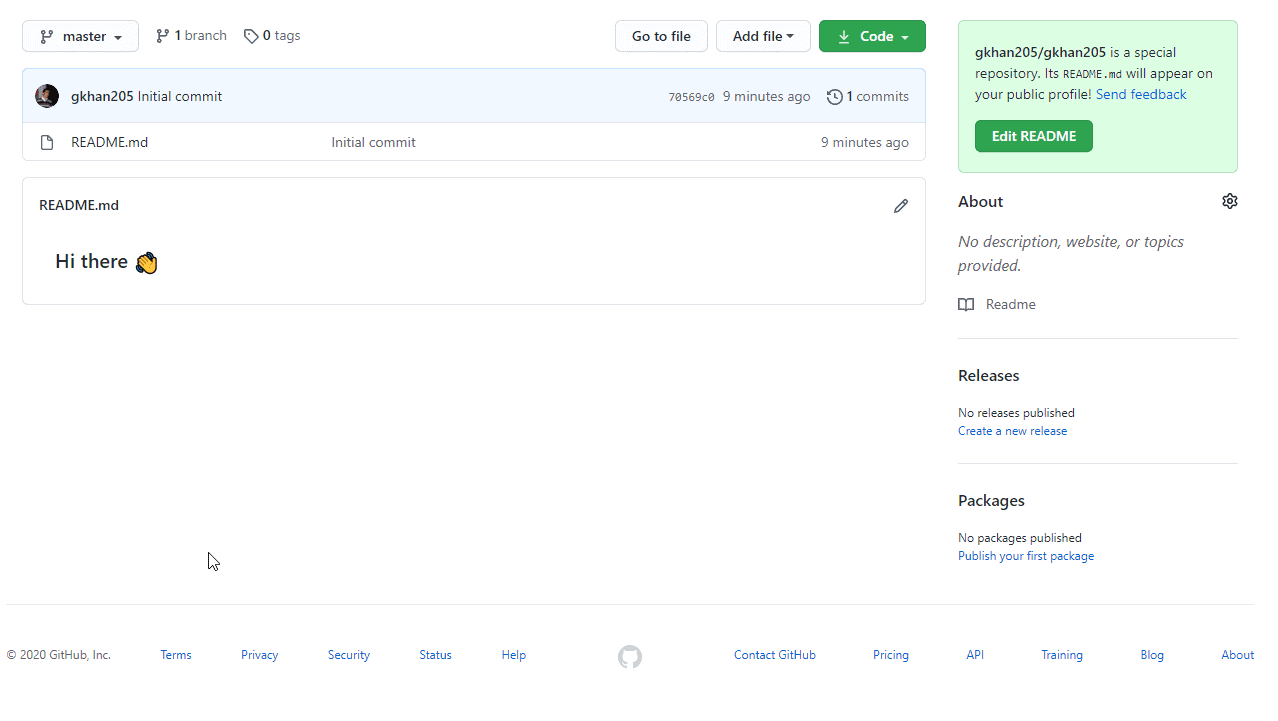Click the file icon beside README.md
This screenshot has width=1278, height=721.
click(47, 142)
